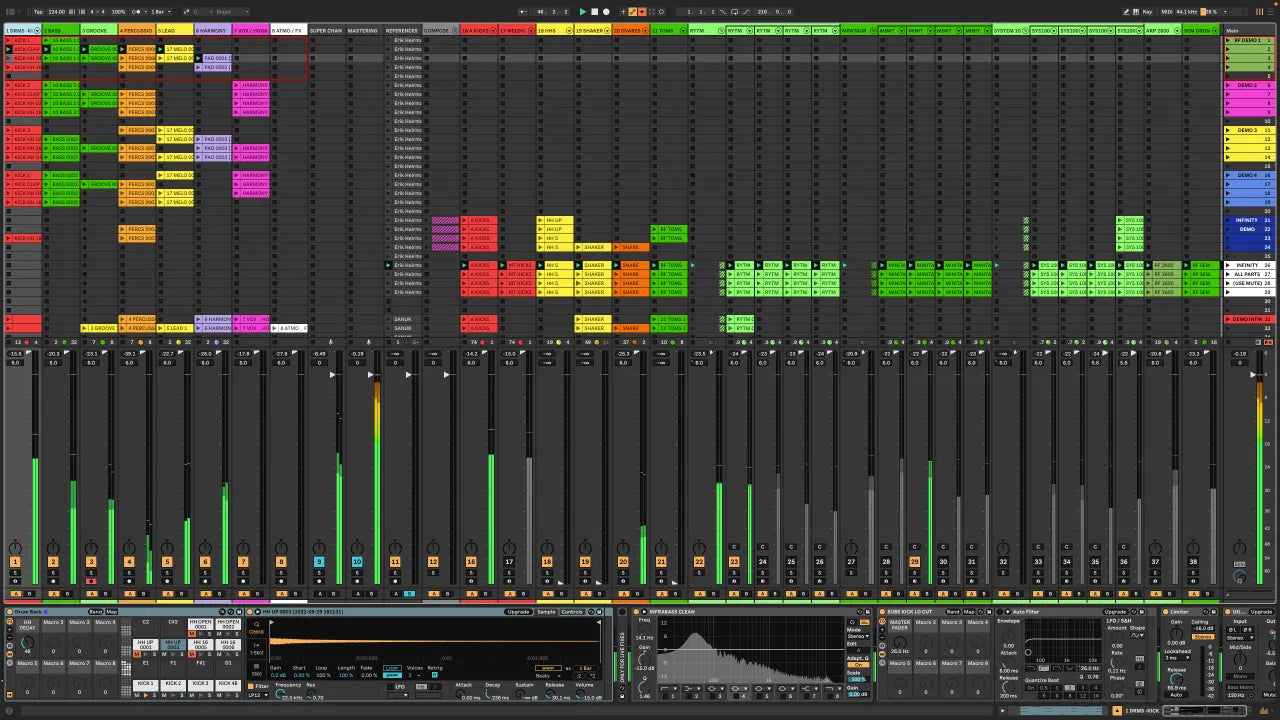Click the Stop button in the transport

pyautogui.click(x=594, y=12)
